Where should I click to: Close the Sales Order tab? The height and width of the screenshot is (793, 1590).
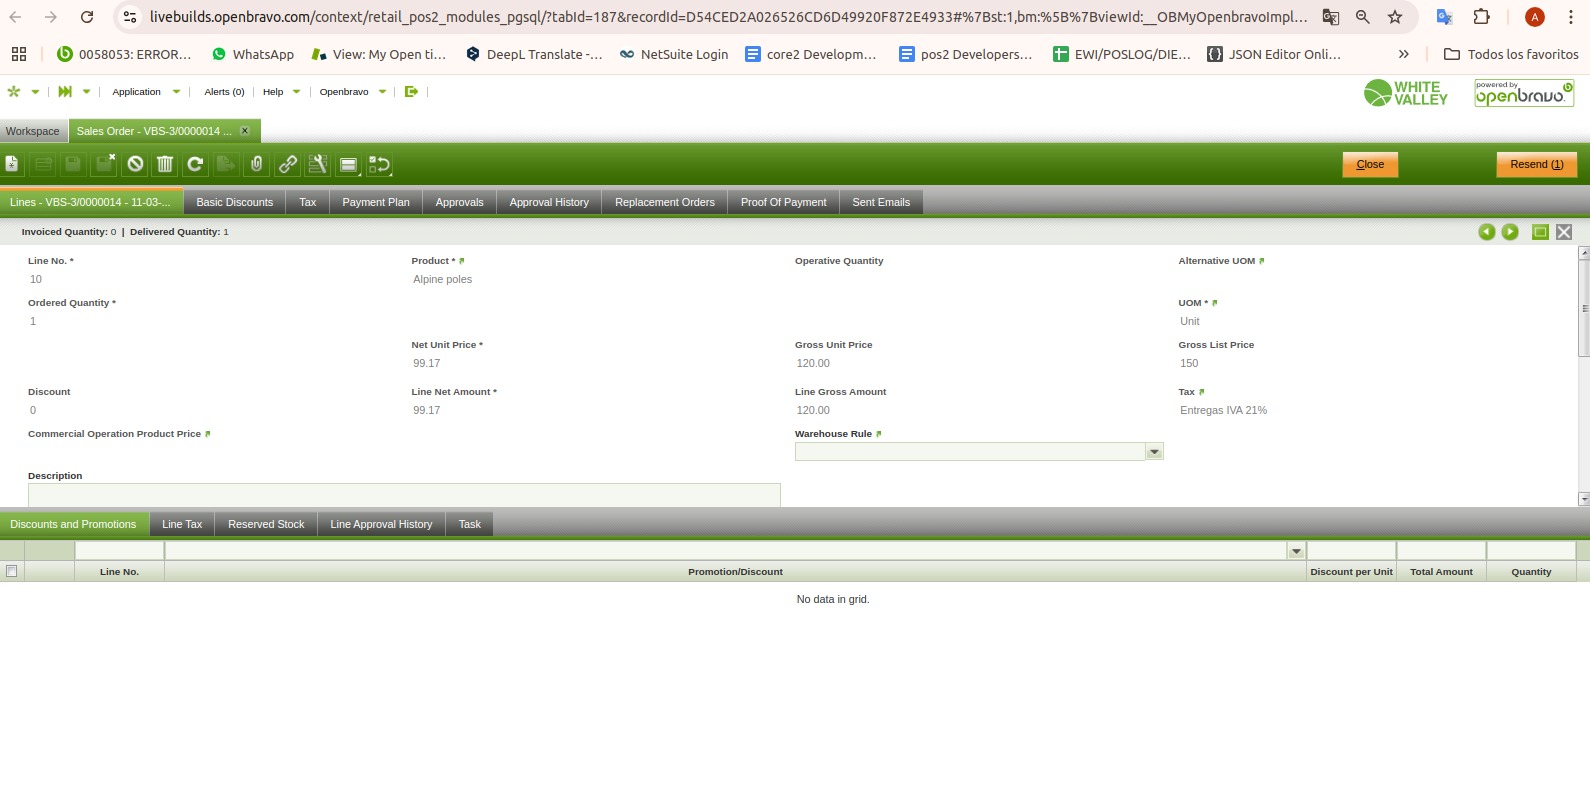click(x=245, y=131)
